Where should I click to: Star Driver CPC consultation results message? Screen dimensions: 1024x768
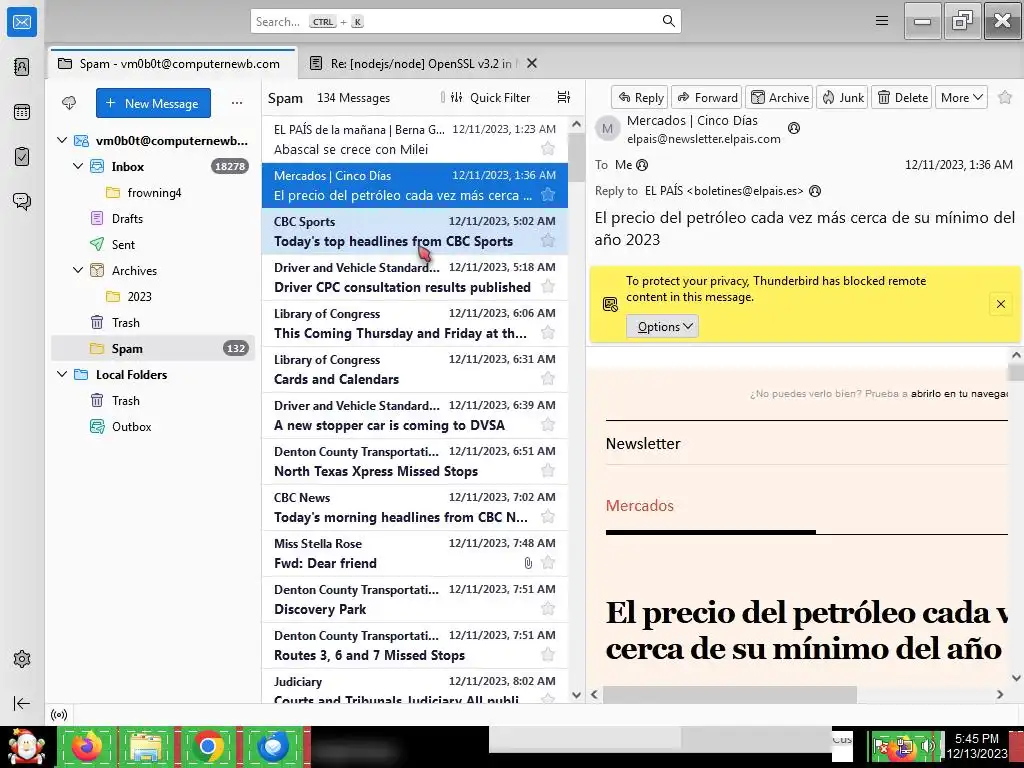[548, 287]
